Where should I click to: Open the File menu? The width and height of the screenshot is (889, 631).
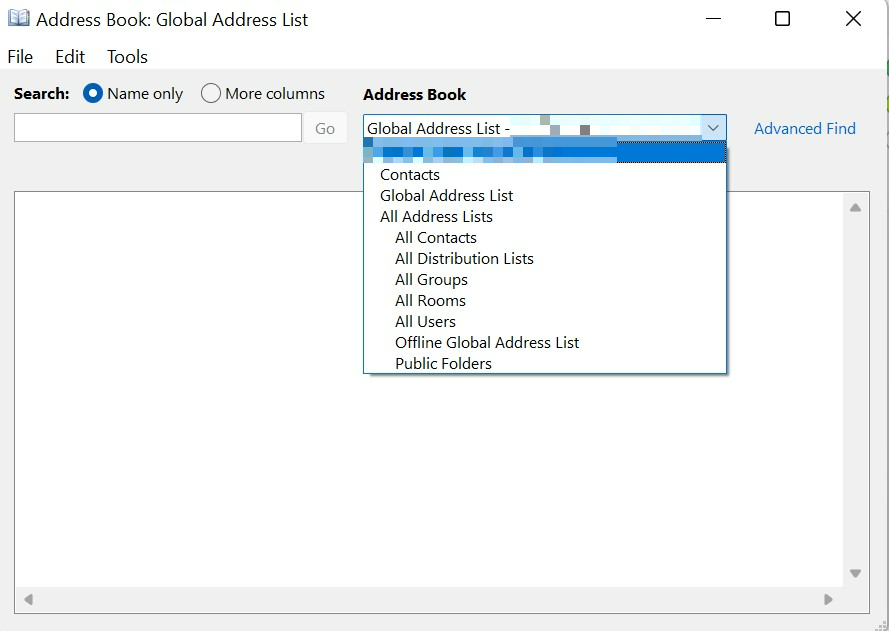[20, 57]
